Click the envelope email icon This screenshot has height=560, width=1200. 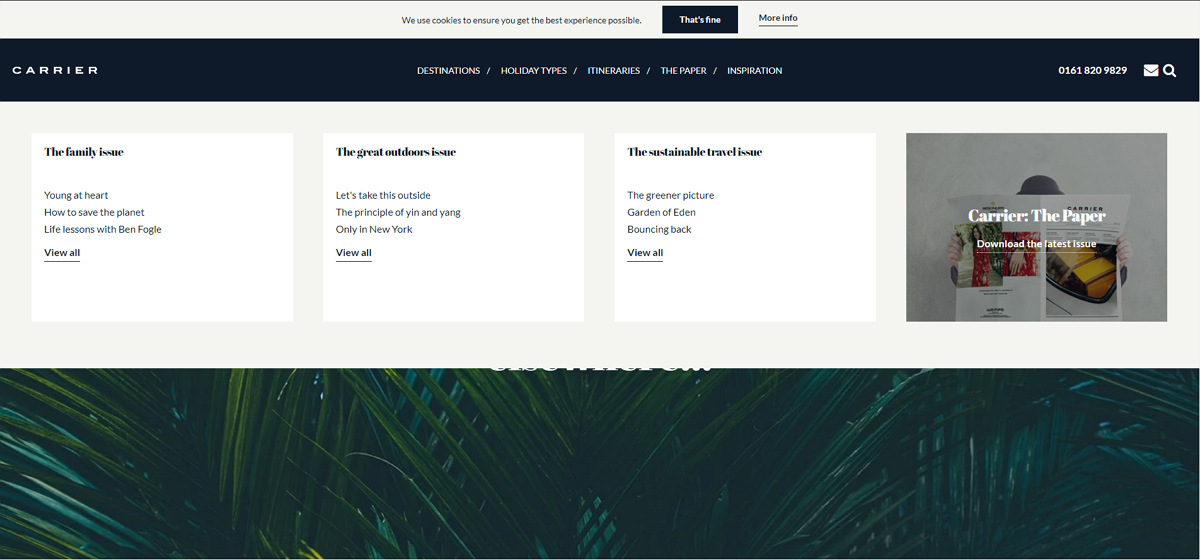pyautogui.click(x=1151, y=70)
